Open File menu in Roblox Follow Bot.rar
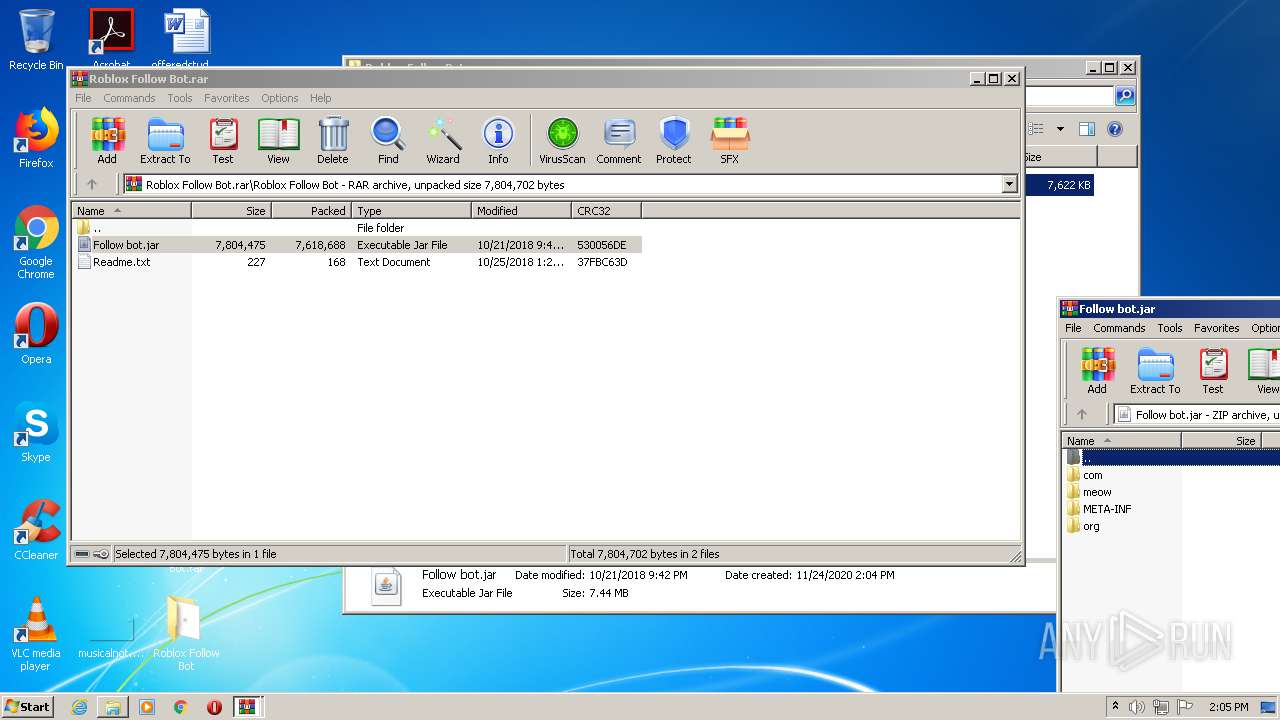 click(x=83, y=98)
